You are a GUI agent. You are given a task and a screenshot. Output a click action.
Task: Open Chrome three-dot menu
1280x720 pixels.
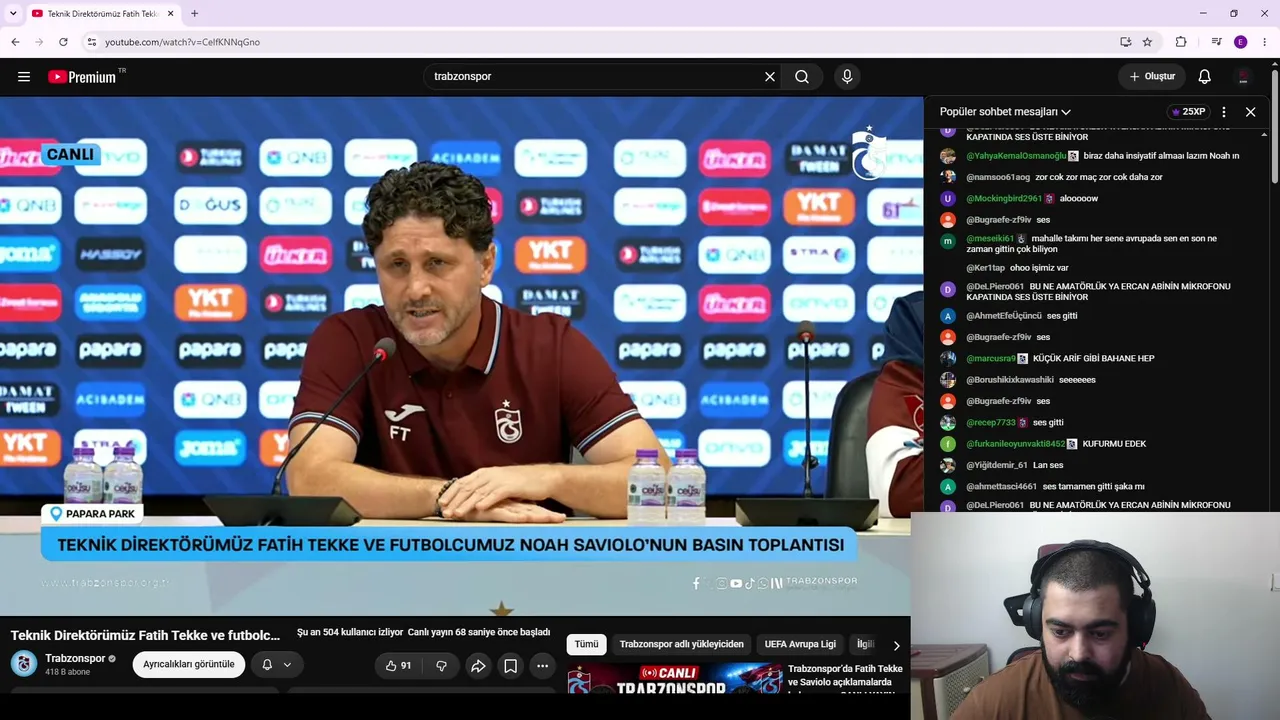click(x=1265, y=42)
